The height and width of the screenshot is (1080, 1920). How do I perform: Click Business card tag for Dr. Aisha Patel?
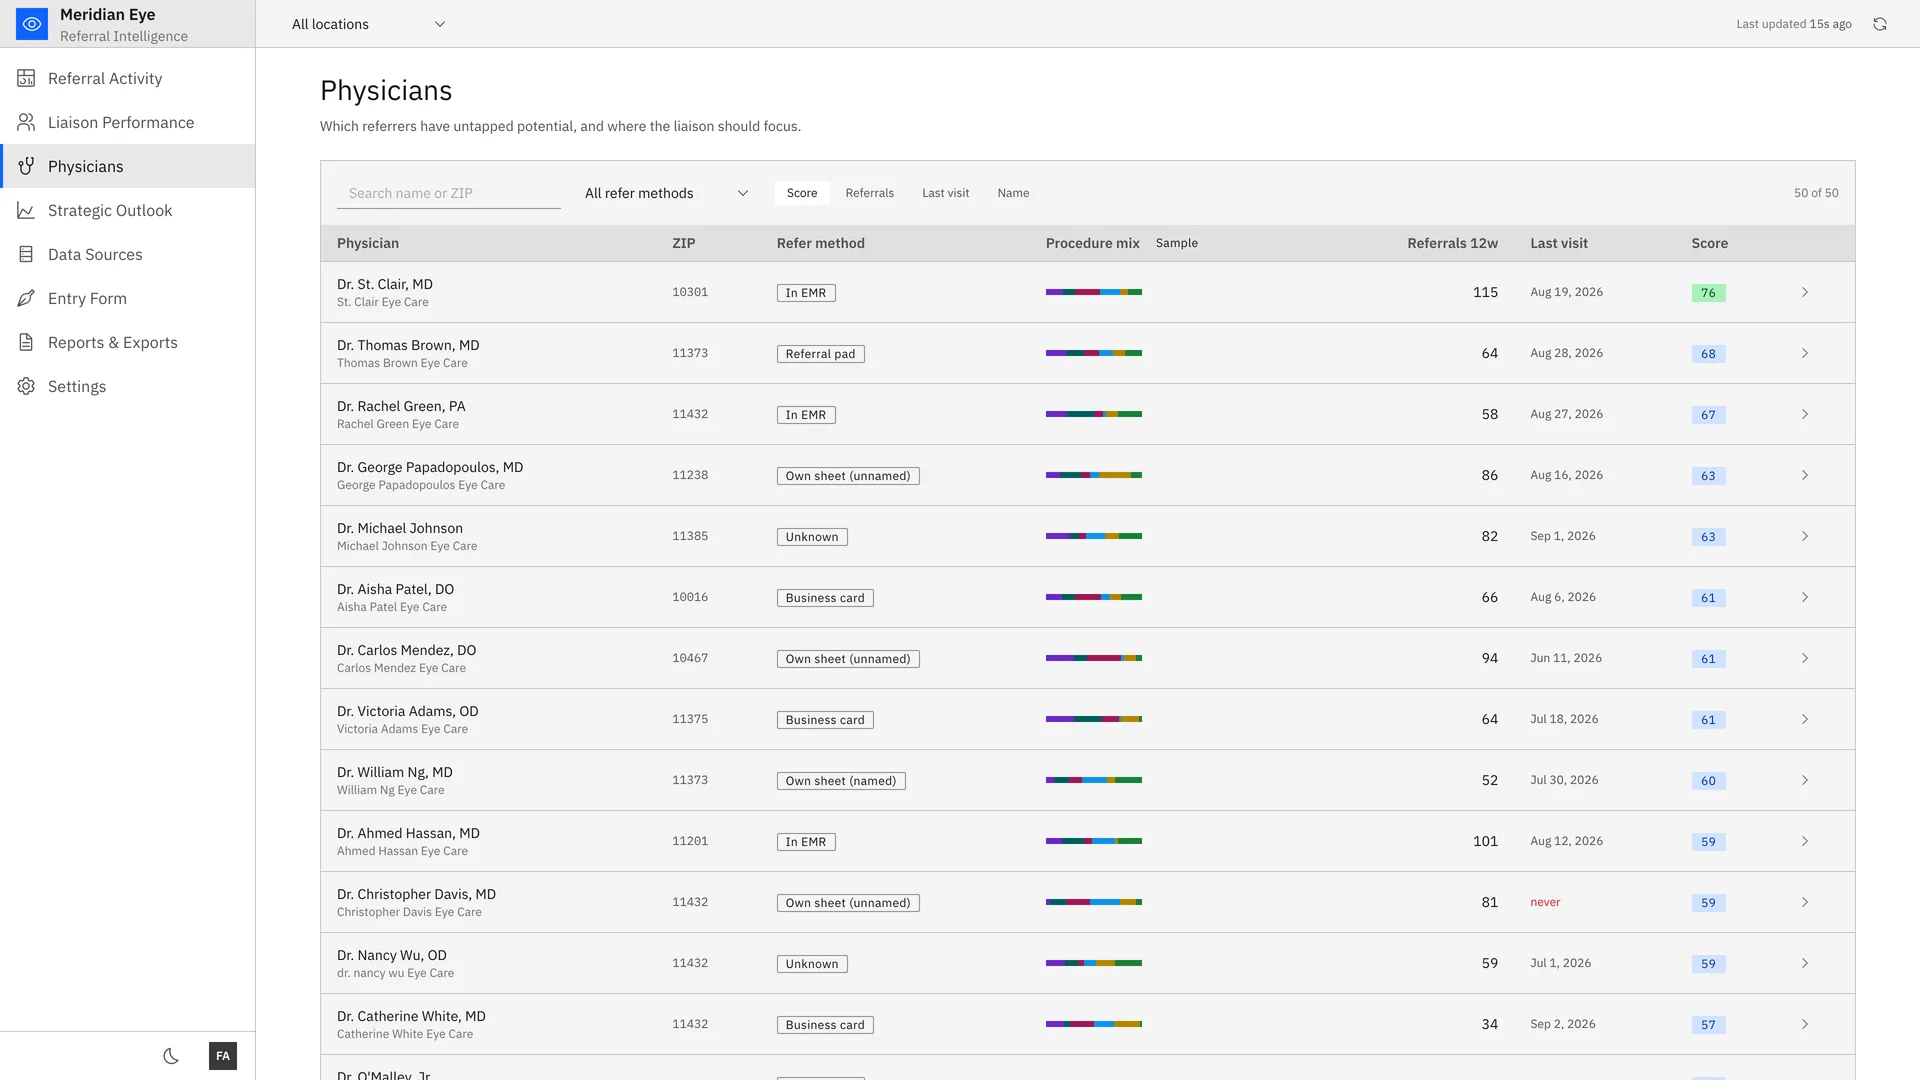[825, 598]
